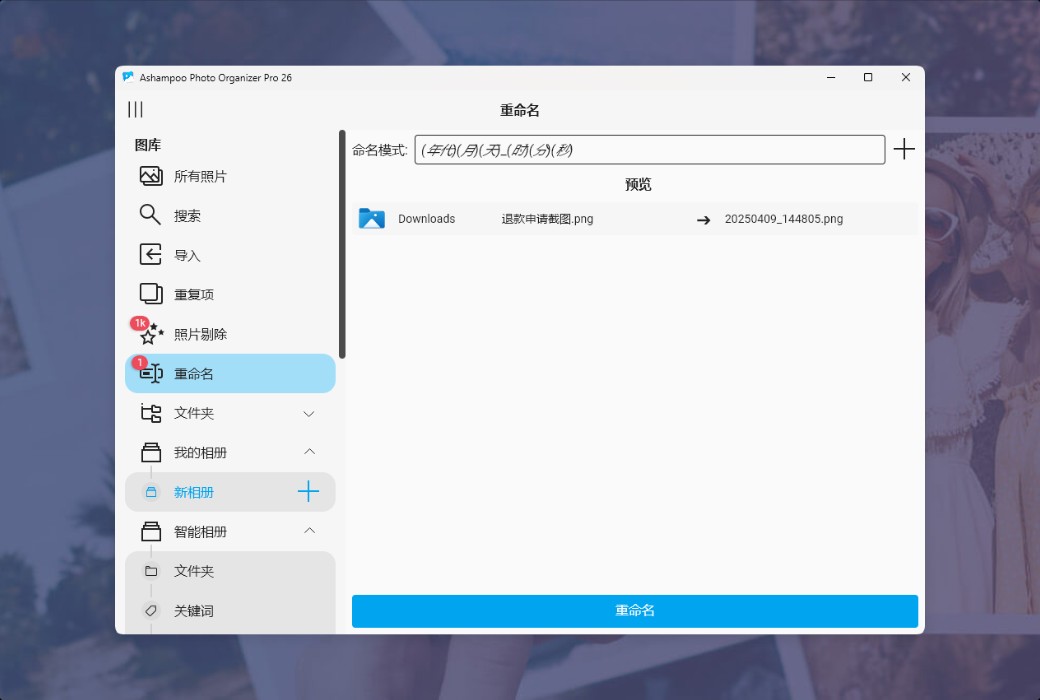Collapse the 我的相册 section
Image resolution: width=1040 pixels, height=700 pixels.
[x=310, y=452]
